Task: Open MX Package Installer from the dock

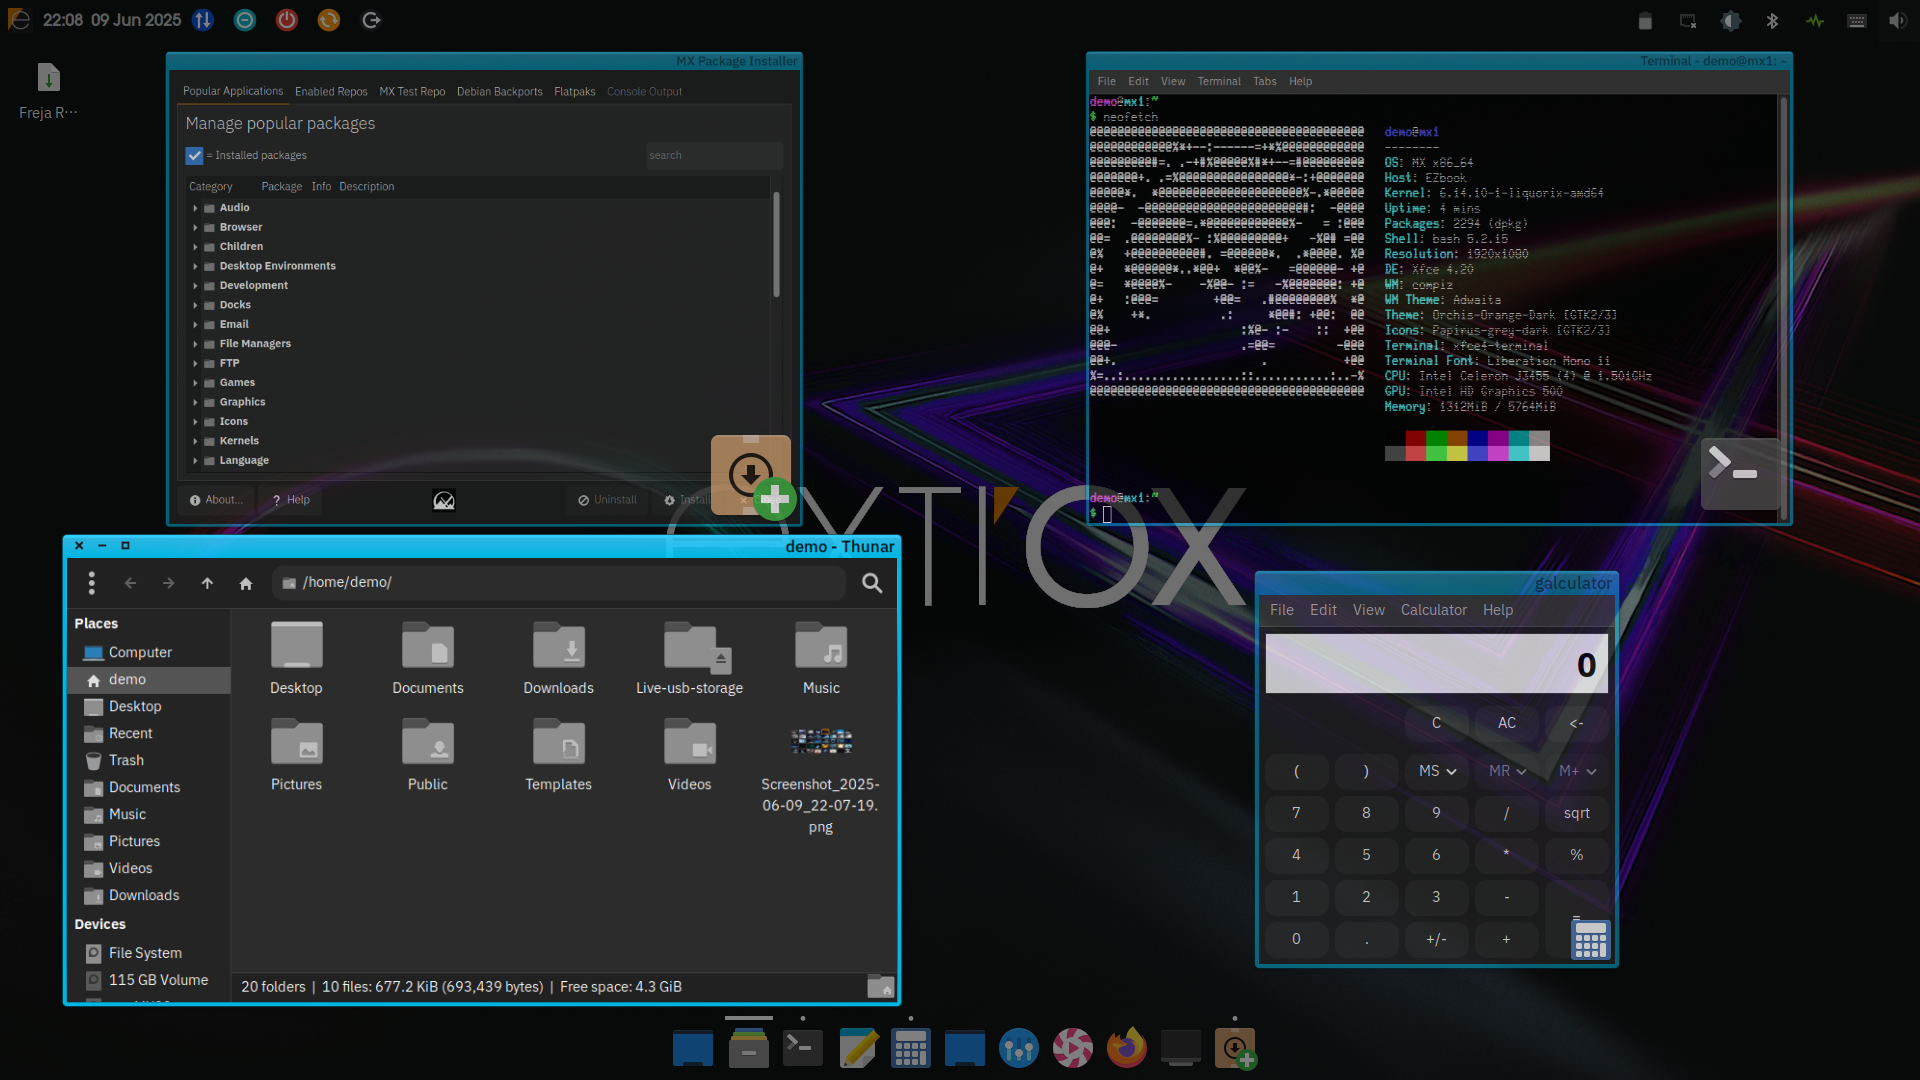Action: pos(1235,1048)
